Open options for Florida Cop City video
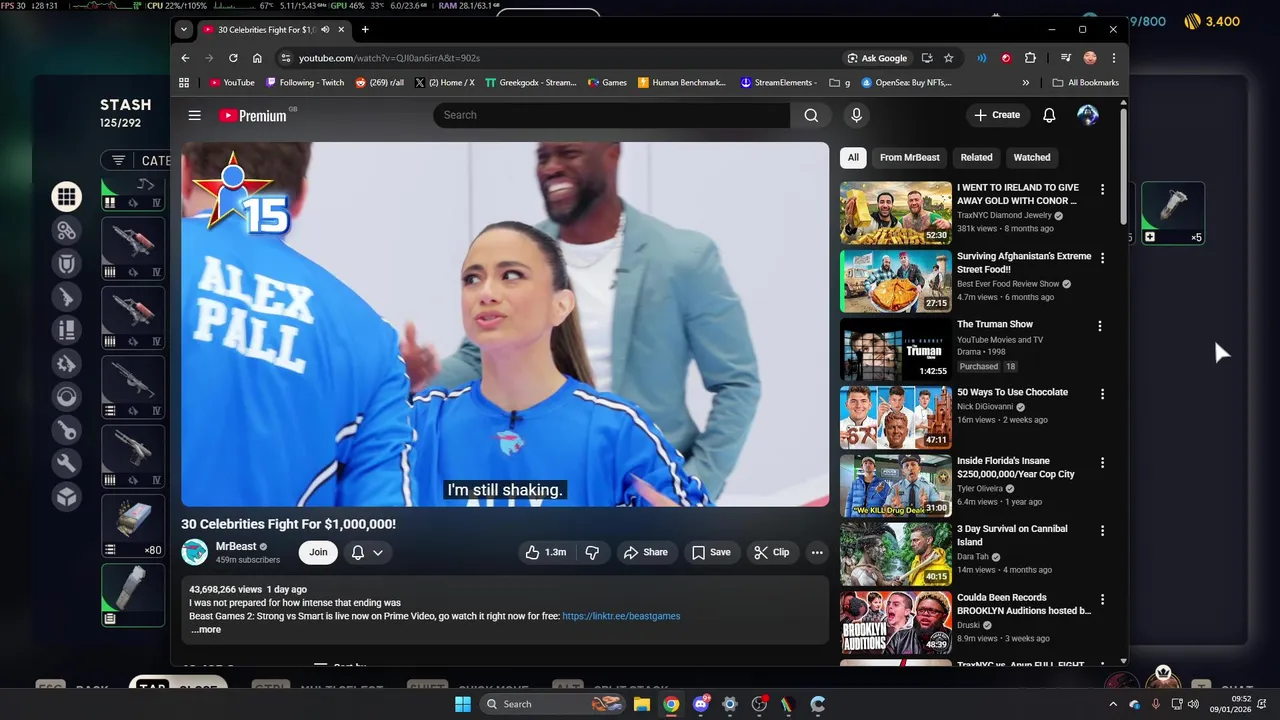 (x=1102, y=463)
